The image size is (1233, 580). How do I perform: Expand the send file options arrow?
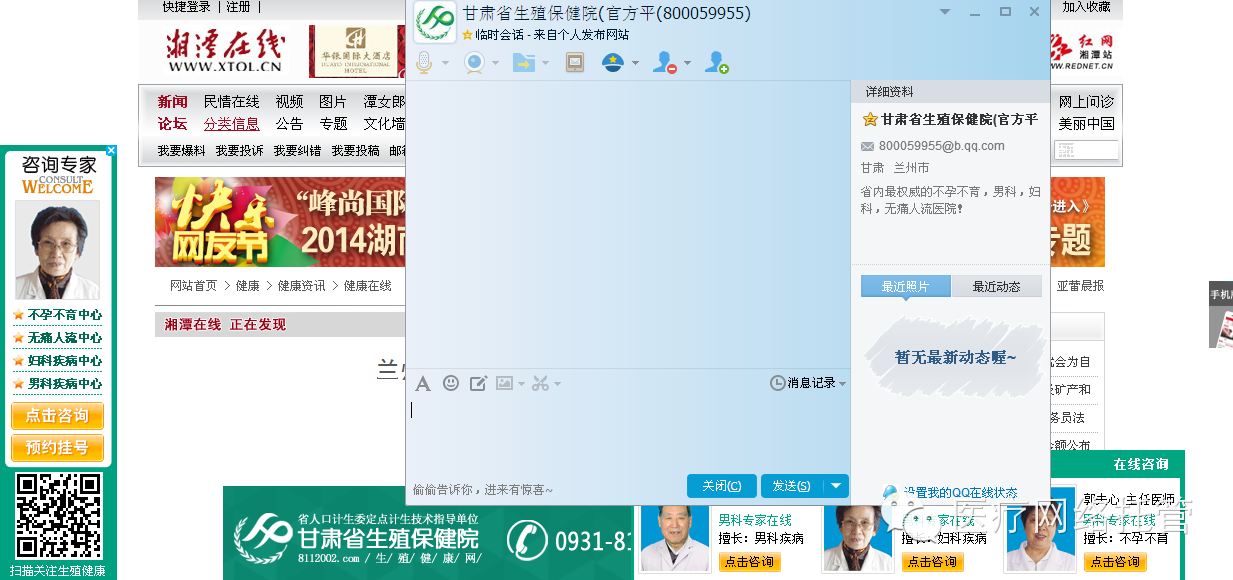(545, 63)
